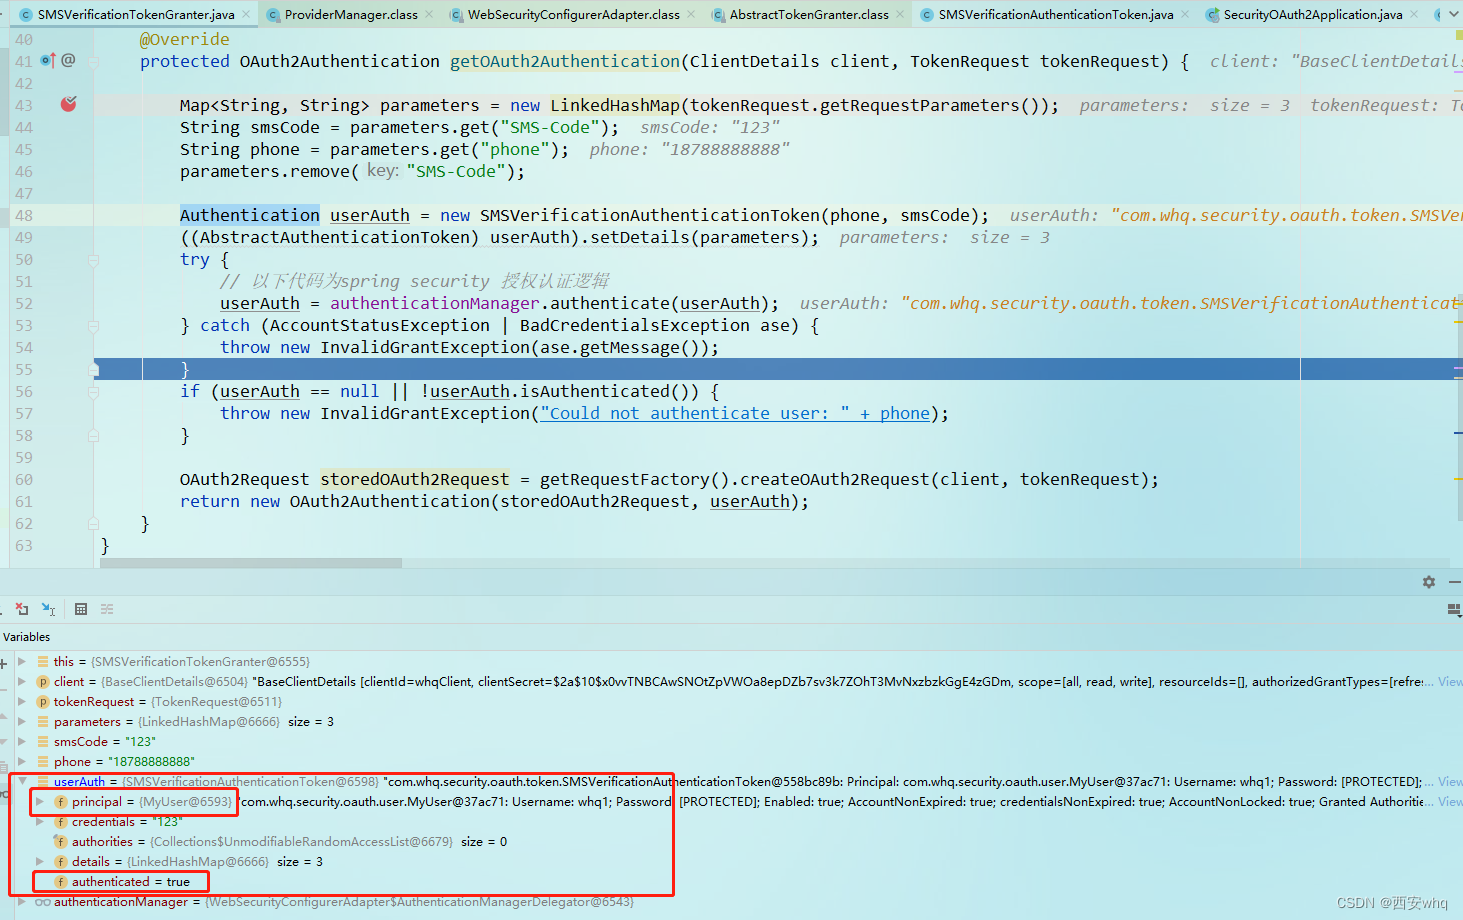This screenshot has width=1463, height=920.
Task: Expand the 'phone' variable node
Action: pyautogui.click(x=22, y=762)
